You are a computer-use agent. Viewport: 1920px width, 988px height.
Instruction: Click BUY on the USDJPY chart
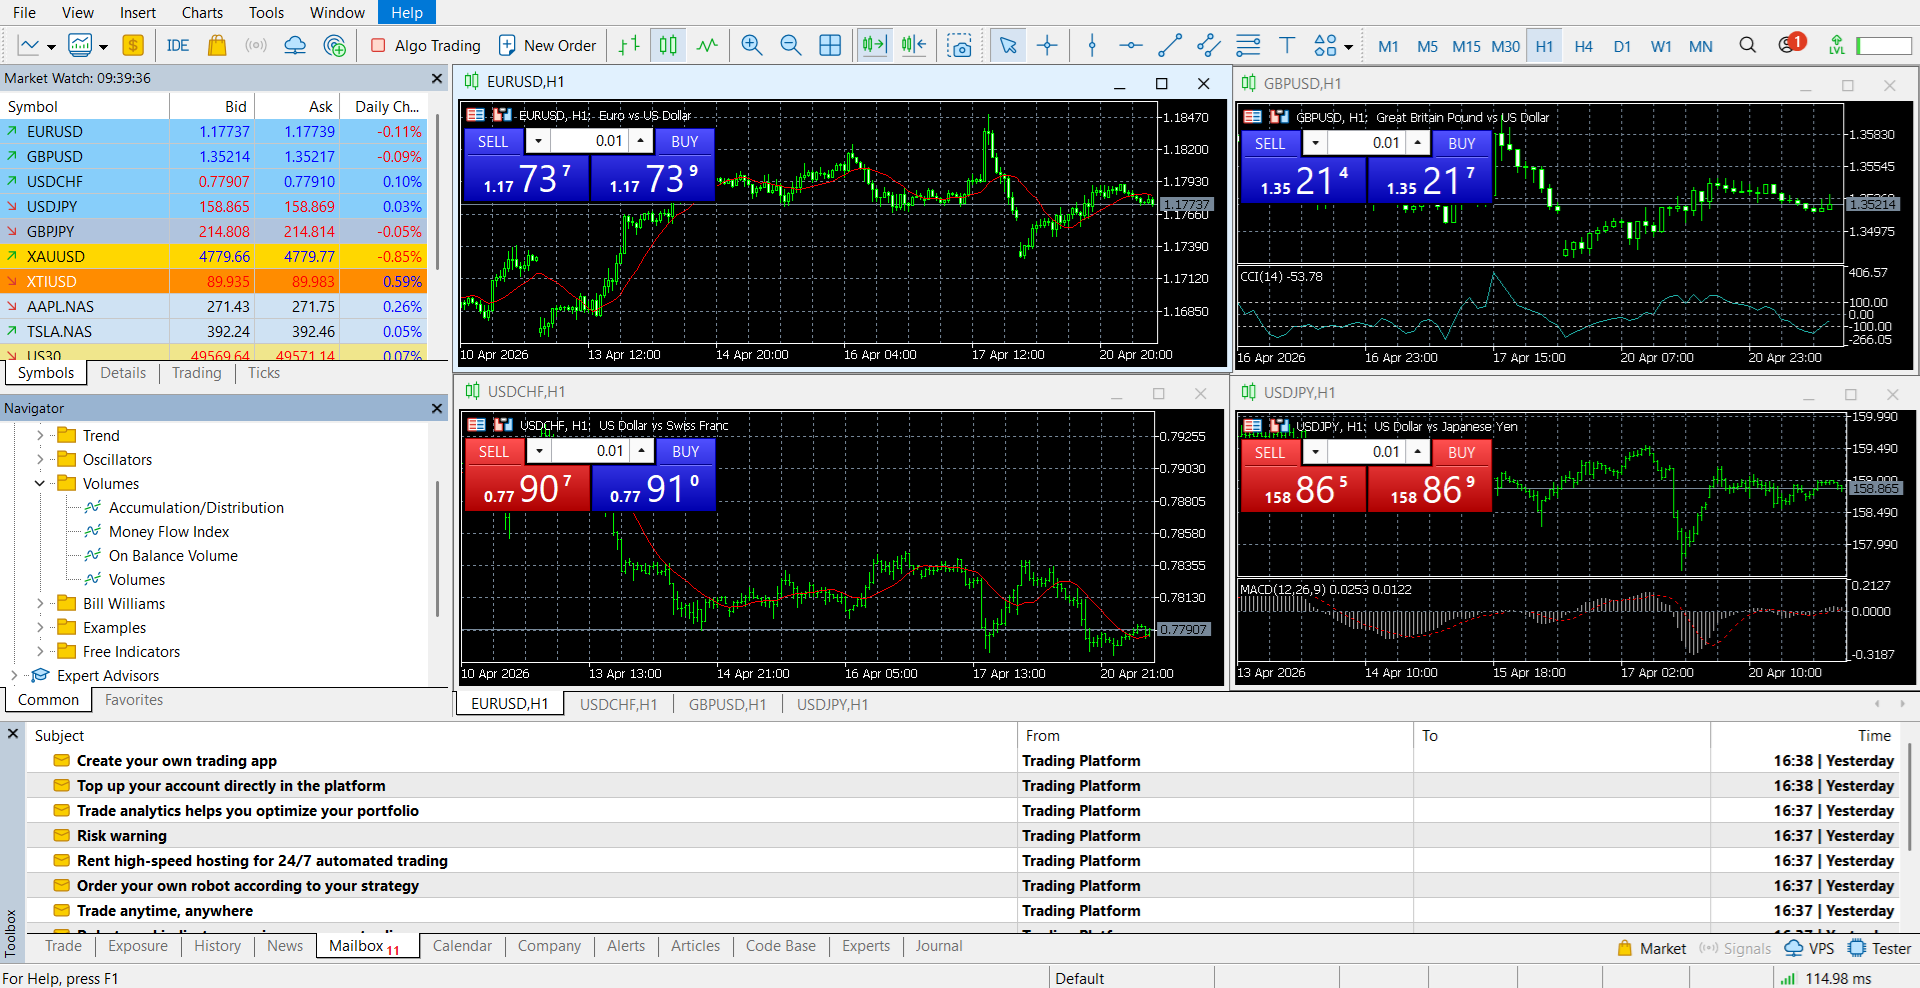click(x=1461, y=453)
